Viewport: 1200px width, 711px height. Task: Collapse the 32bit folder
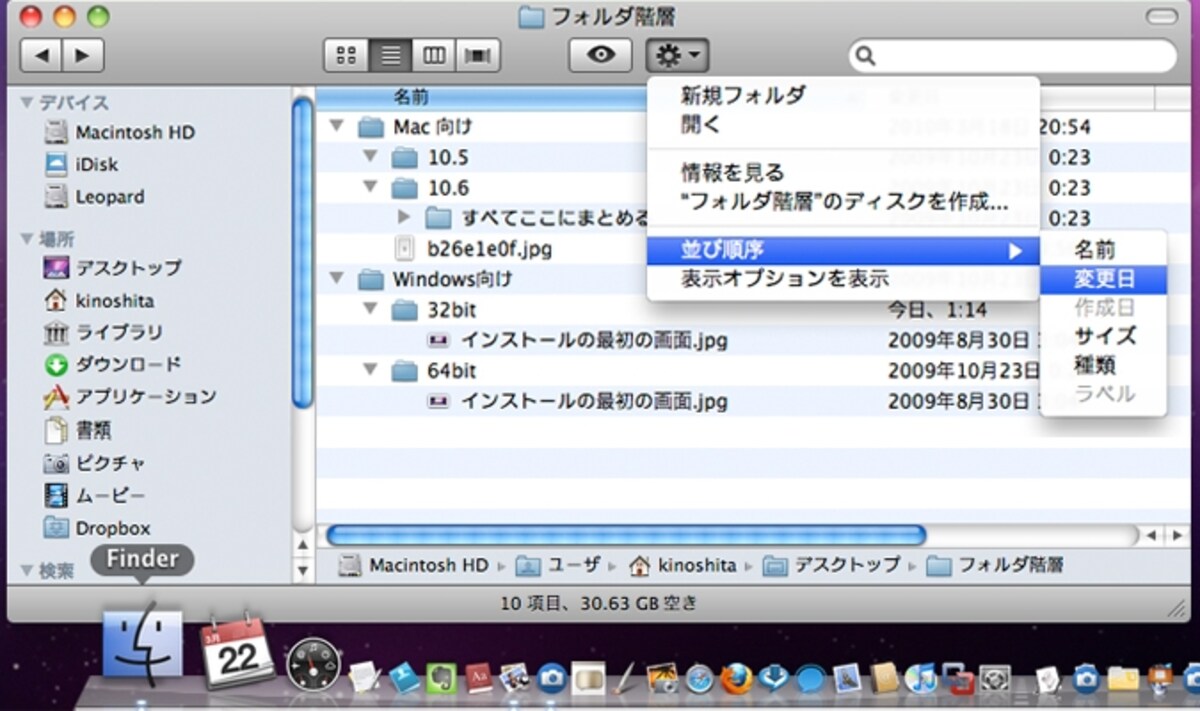click(x=371, y=310)
